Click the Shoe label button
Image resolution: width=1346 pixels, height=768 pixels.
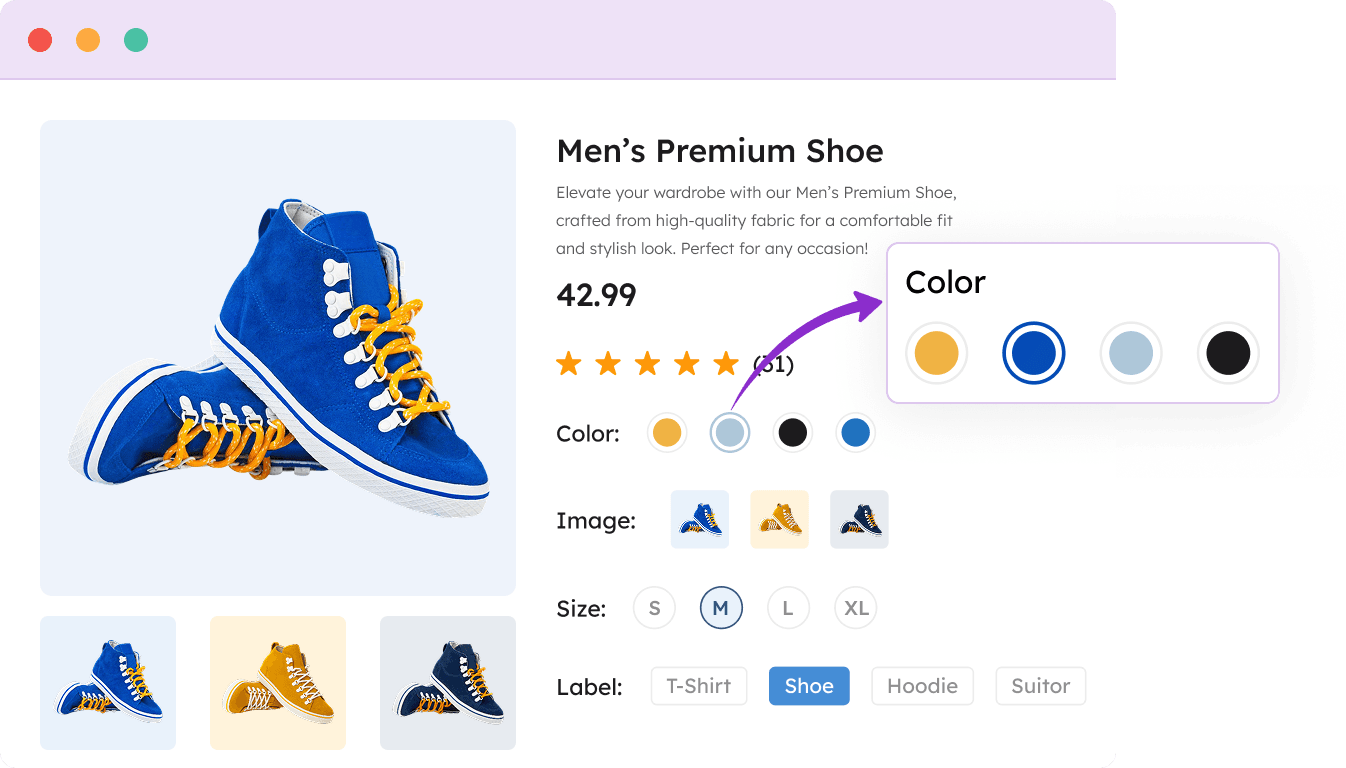coord(809,686)
